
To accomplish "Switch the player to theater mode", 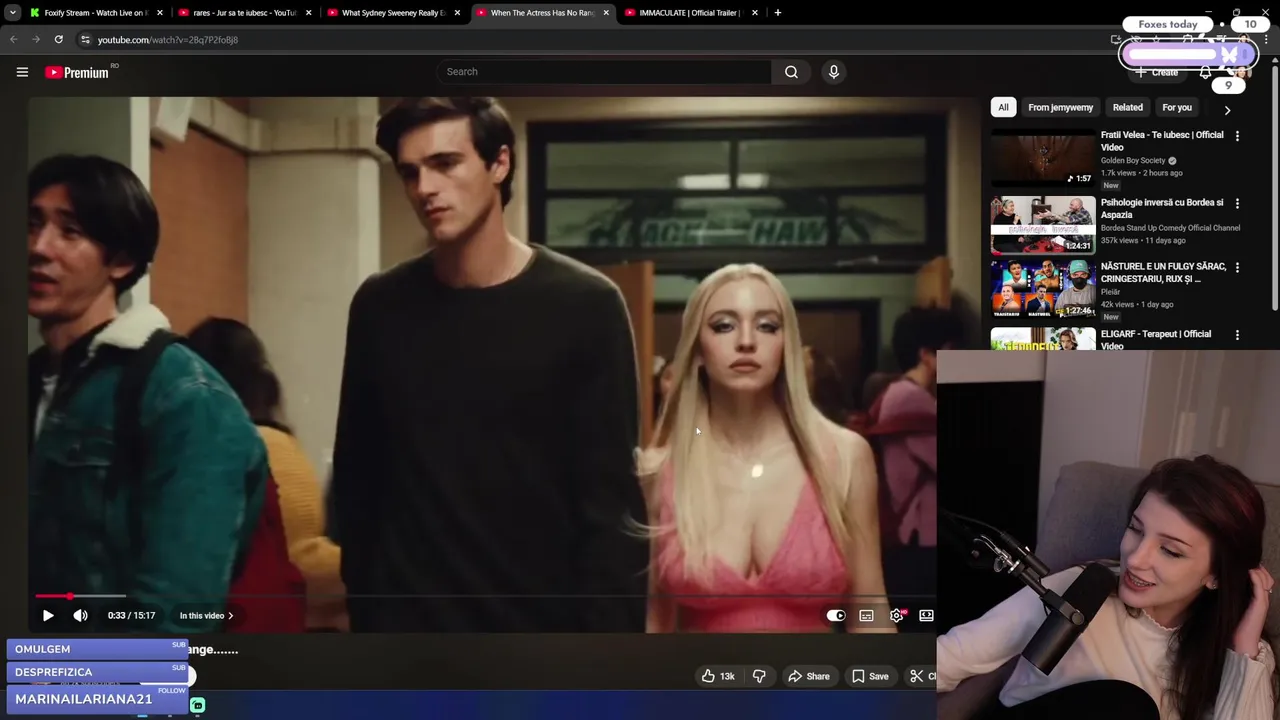I will coord(926,616).
